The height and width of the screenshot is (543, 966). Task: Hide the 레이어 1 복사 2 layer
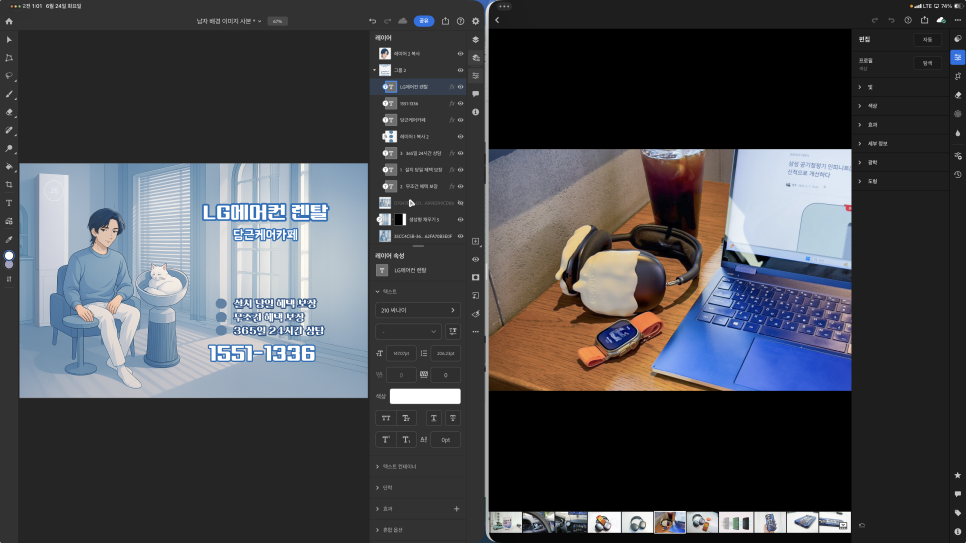tap(460, 137)
